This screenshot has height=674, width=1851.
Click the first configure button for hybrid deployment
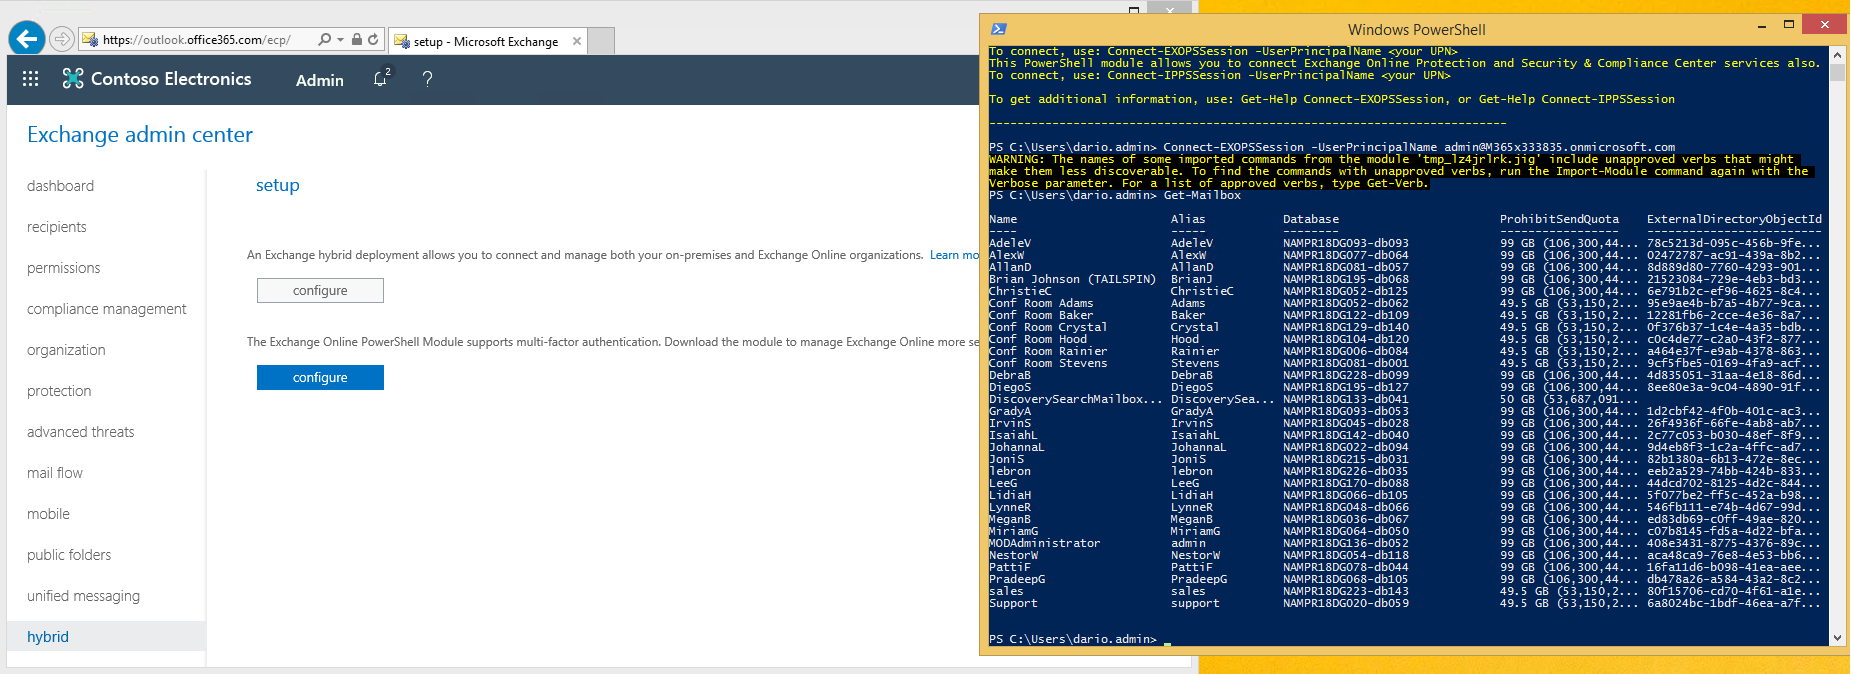(x=320, y=290)
